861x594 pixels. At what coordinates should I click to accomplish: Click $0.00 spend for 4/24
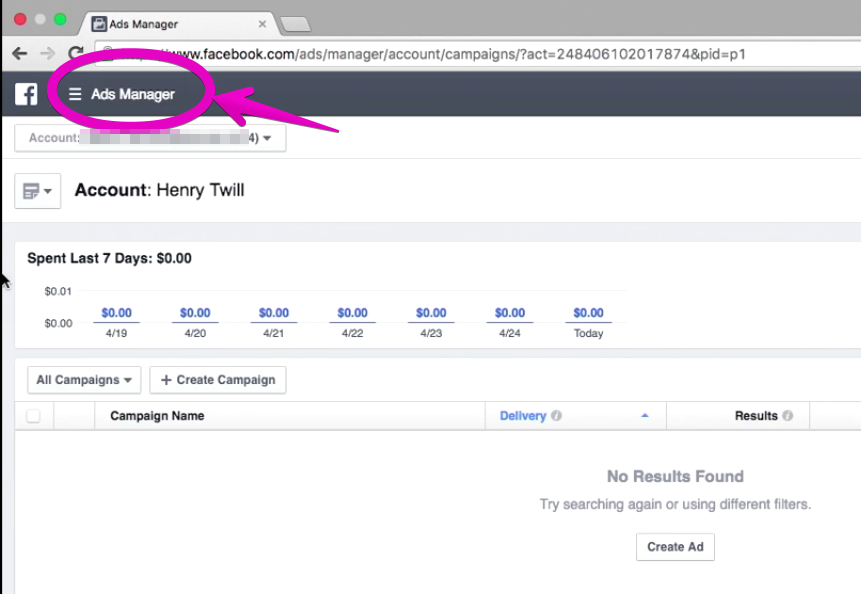click(510, 313)
